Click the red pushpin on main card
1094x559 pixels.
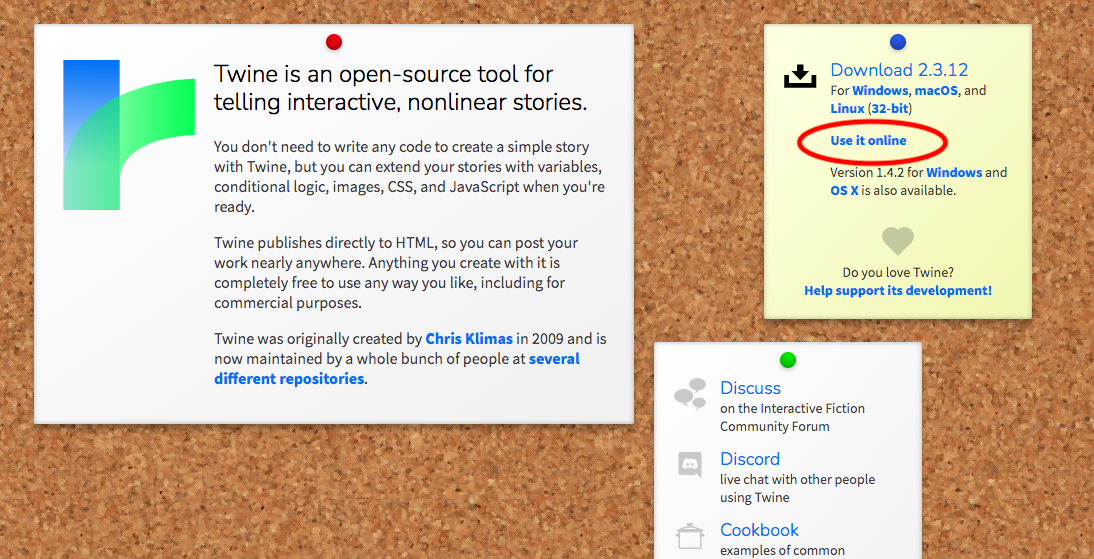(334, 42)
